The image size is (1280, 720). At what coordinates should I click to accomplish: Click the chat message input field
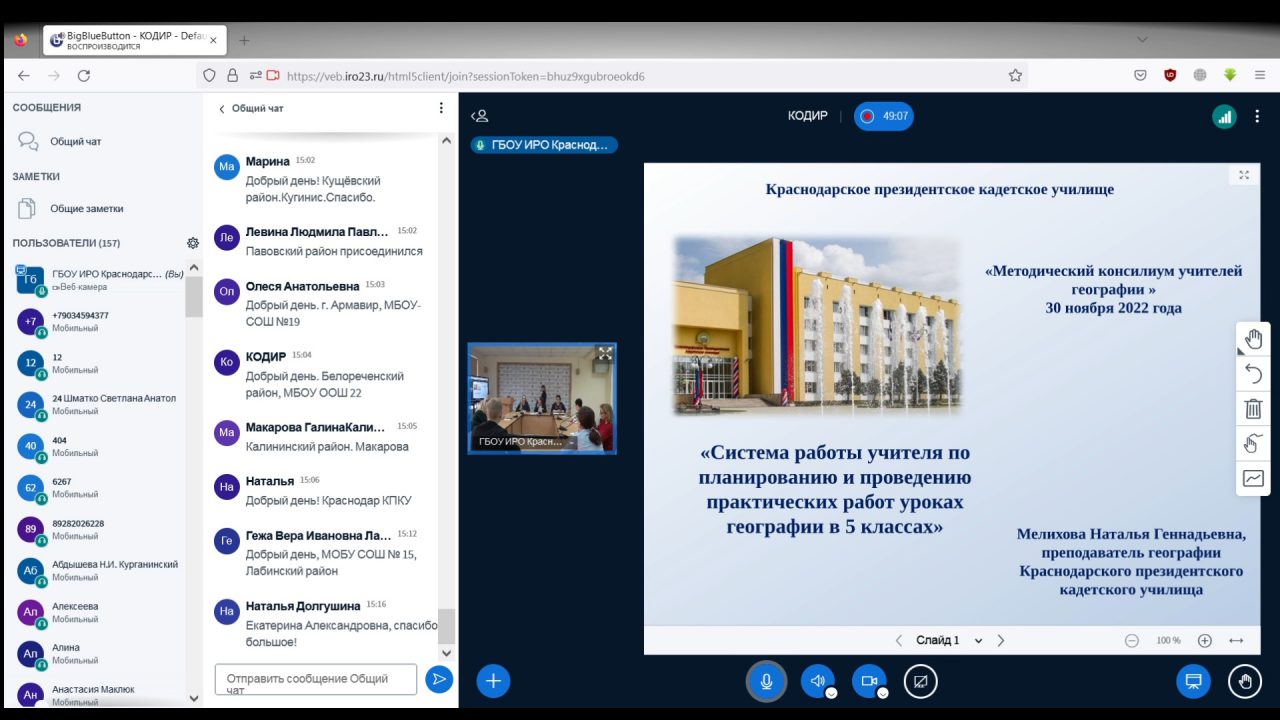pyautogui.click(x=316, y=679)
